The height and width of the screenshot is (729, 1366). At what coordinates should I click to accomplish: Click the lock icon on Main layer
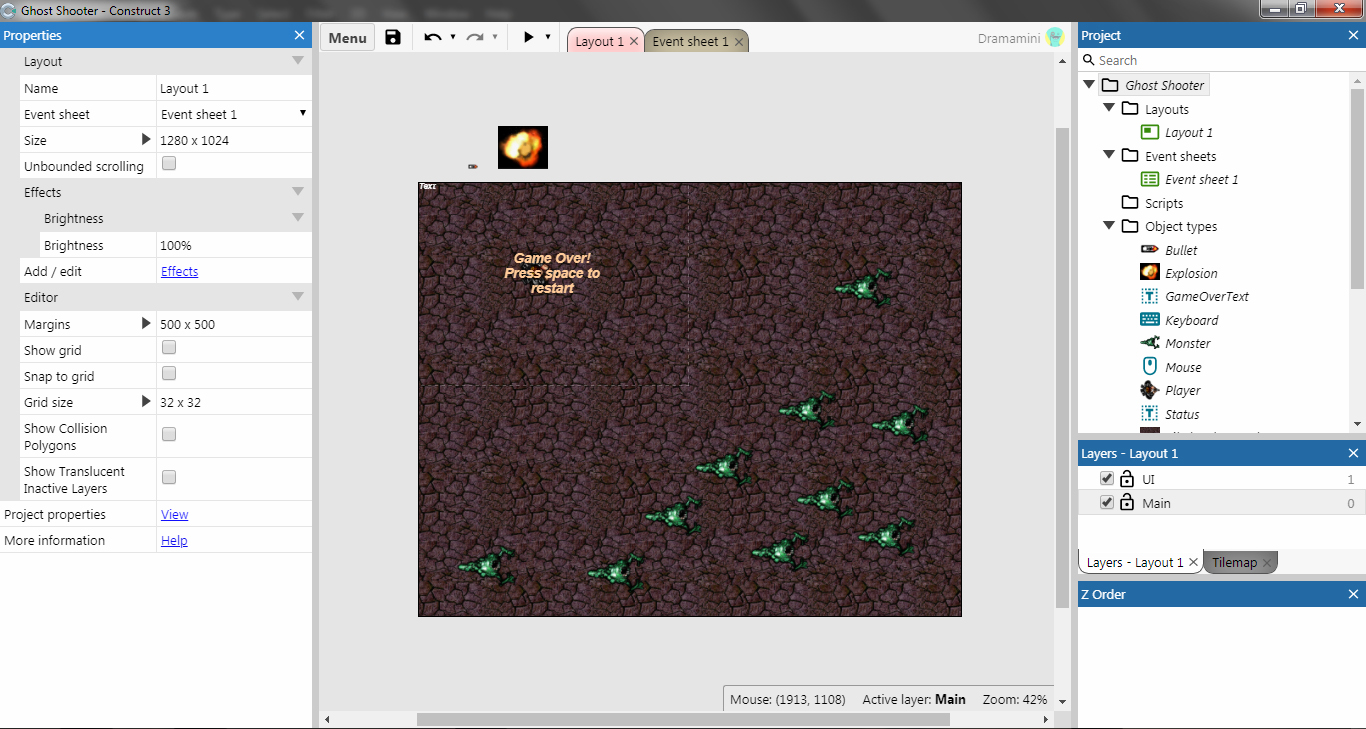tap(1127, 503)
